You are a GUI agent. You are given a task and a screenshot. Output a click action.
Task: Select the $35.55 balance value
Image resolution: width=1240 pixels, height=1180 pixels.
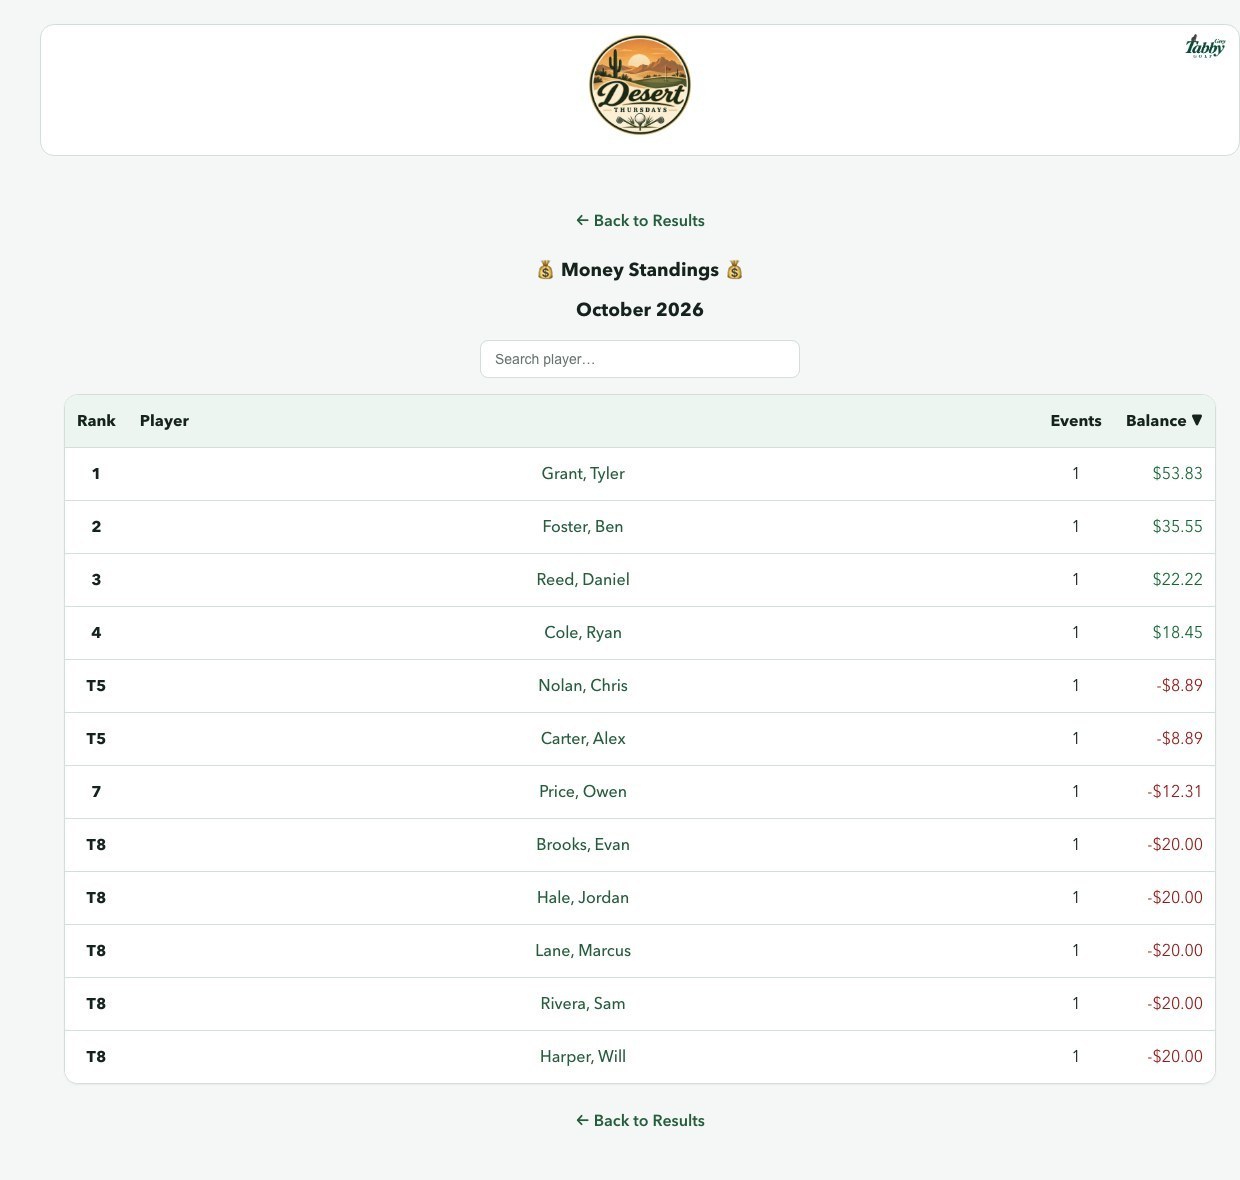coord(1177,527)
